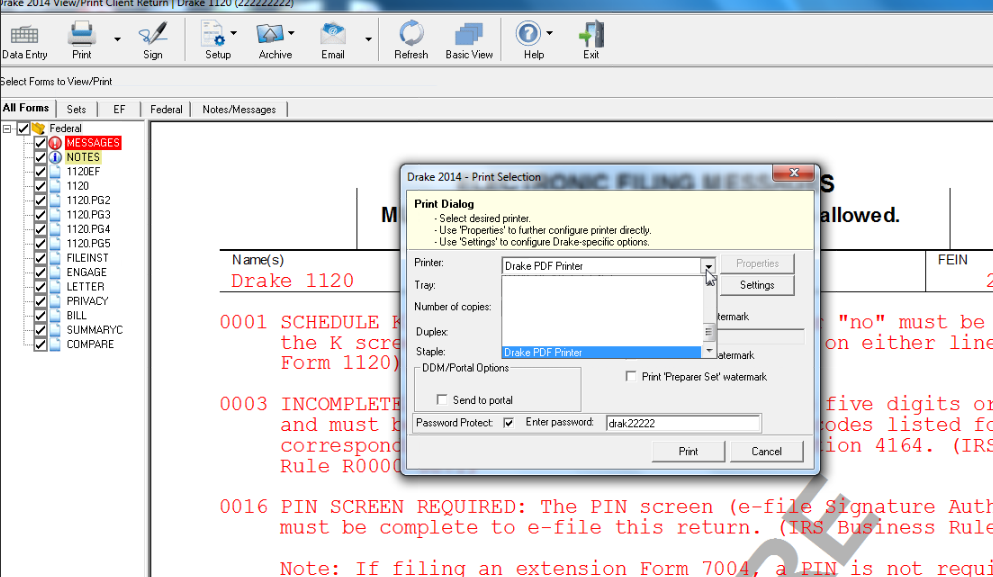Viewport: 993px width, 577px height.
Task: Uncheck the 1120.PG2 checkbox
Action: tap(40, 200)
